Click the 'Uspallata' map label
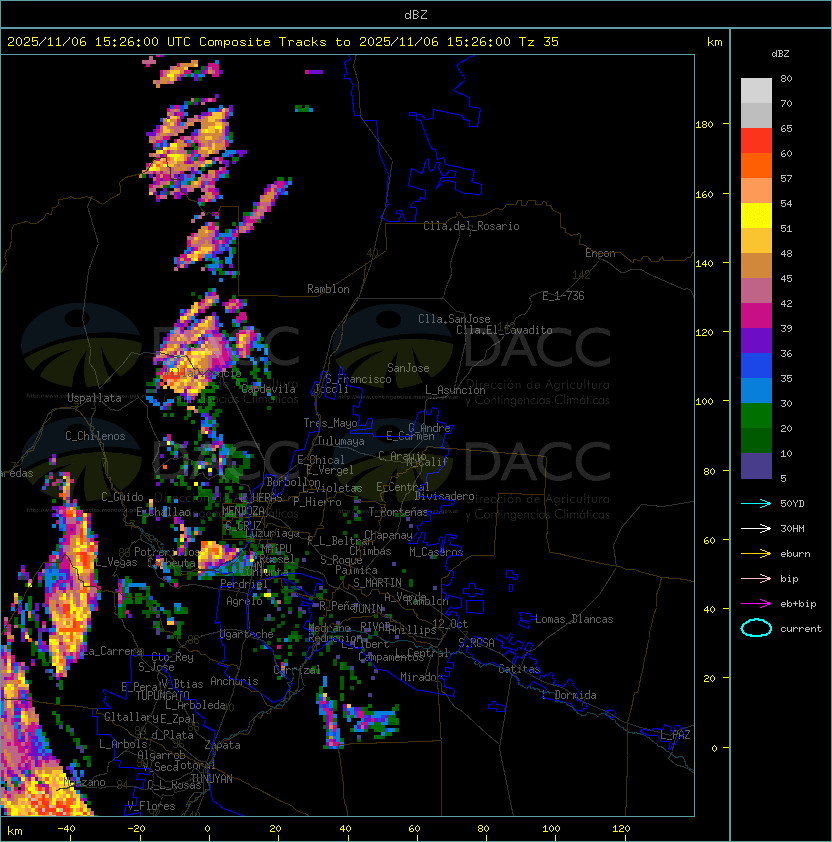832x842 pixels. (94, 398)
